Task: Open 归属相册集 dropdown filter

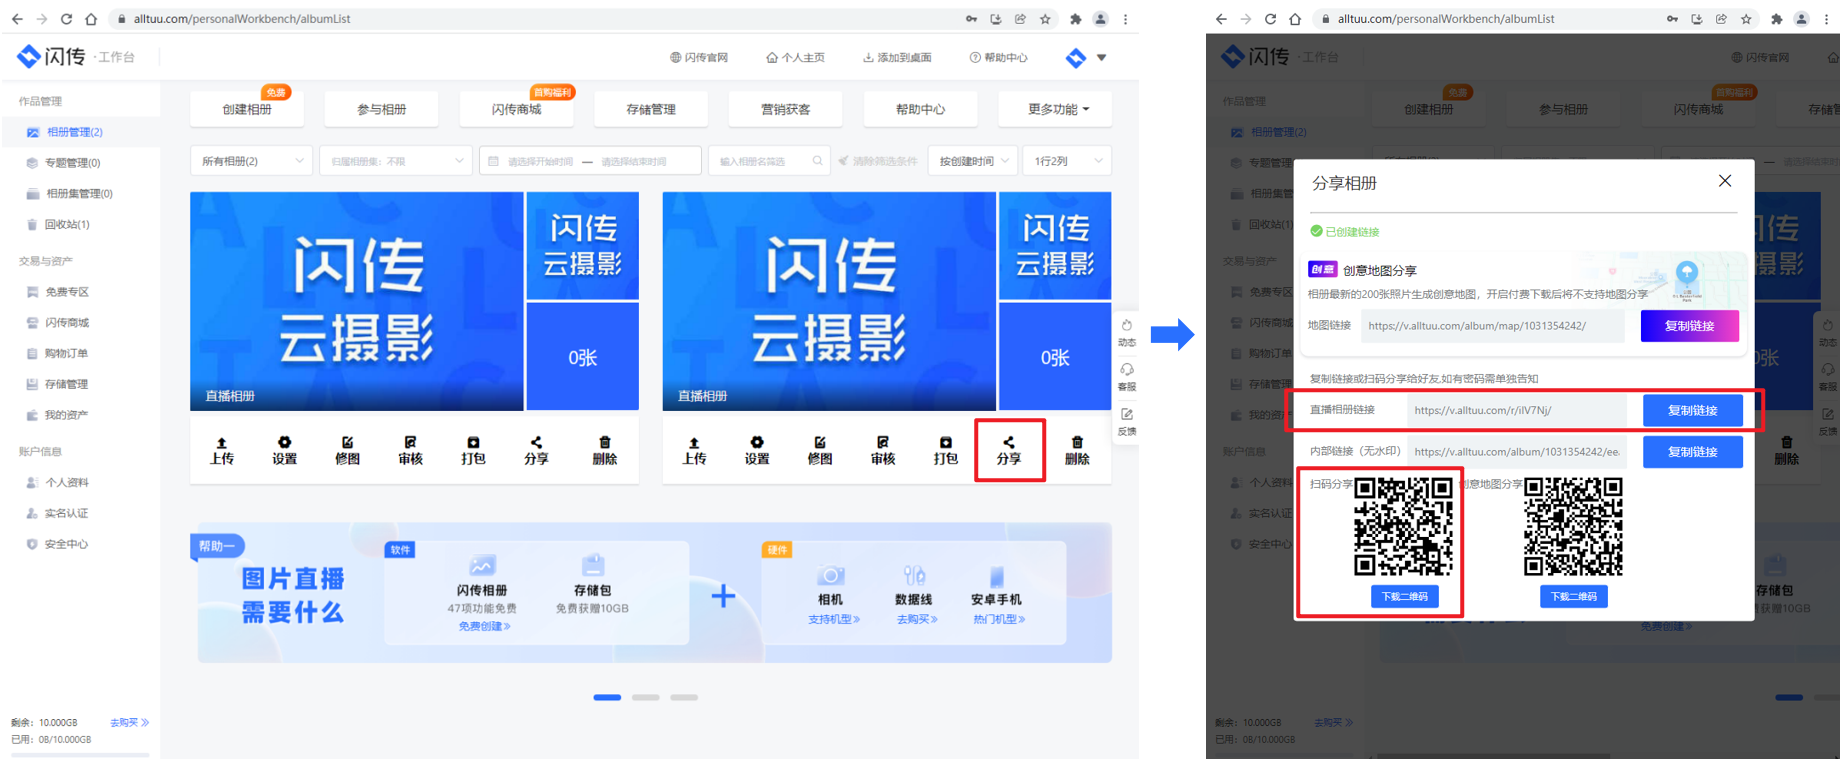Action: pyautogui.click(x=396, y=161)
